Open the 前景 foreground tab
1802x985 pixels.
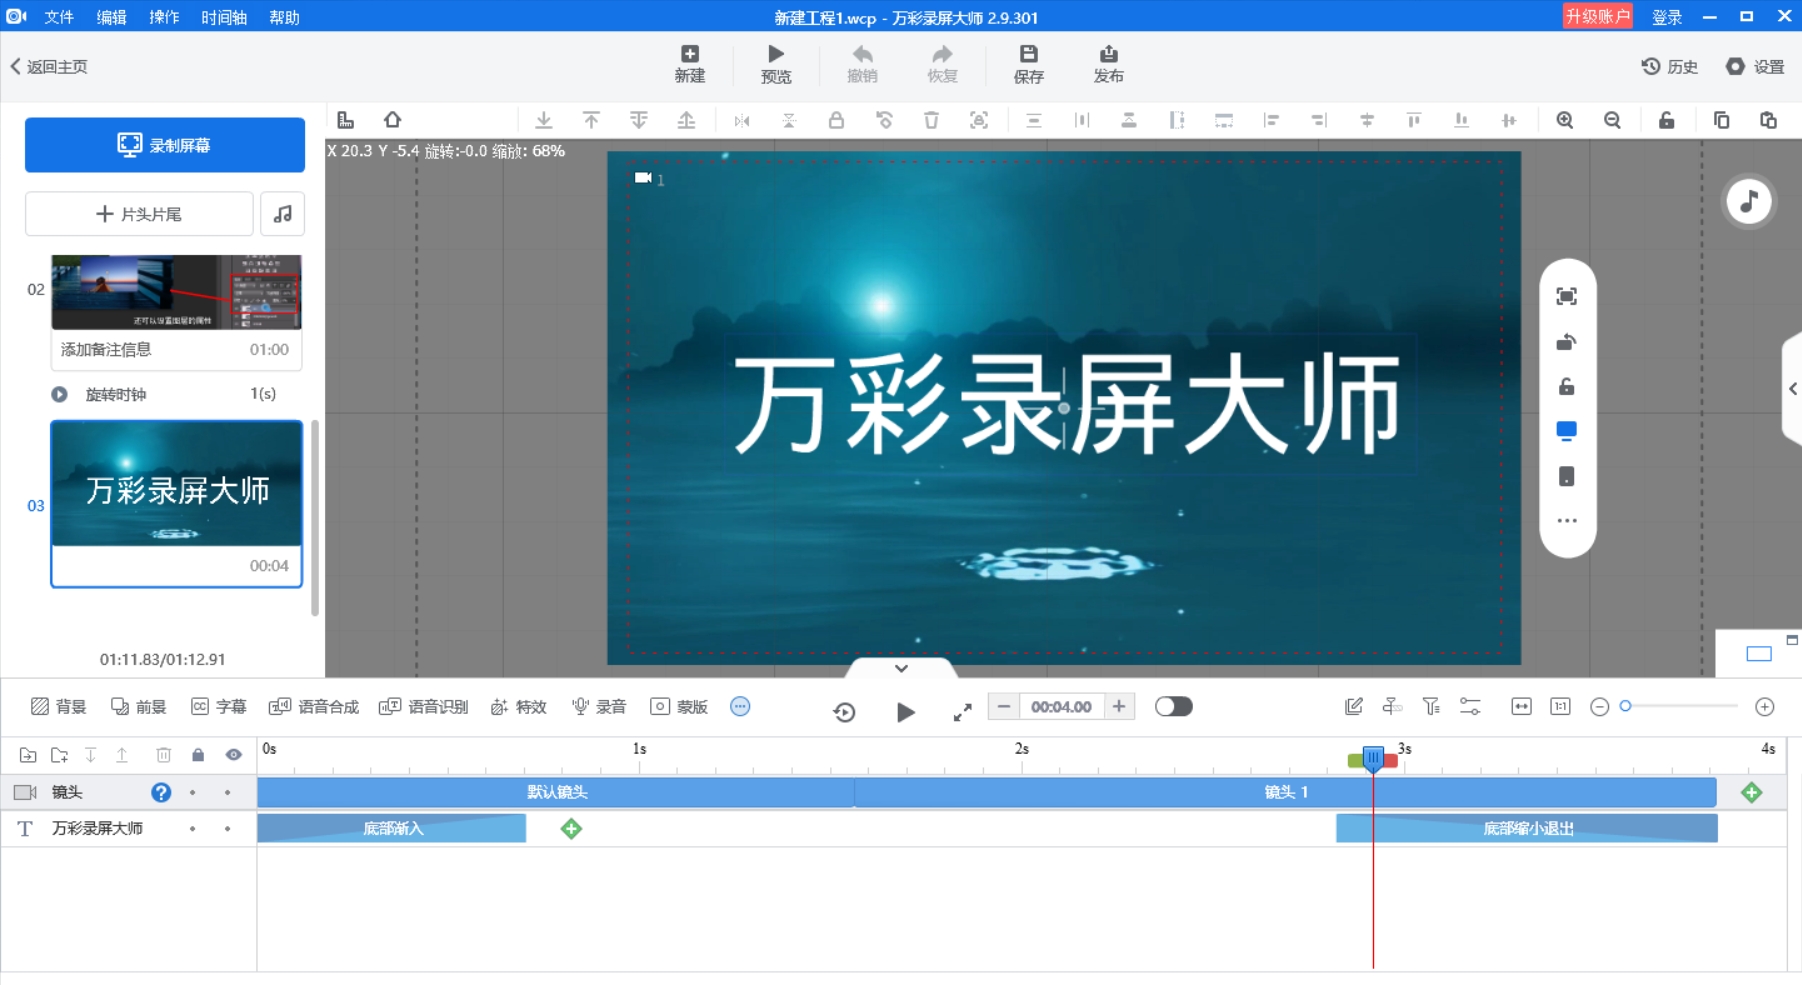point(139,707)
